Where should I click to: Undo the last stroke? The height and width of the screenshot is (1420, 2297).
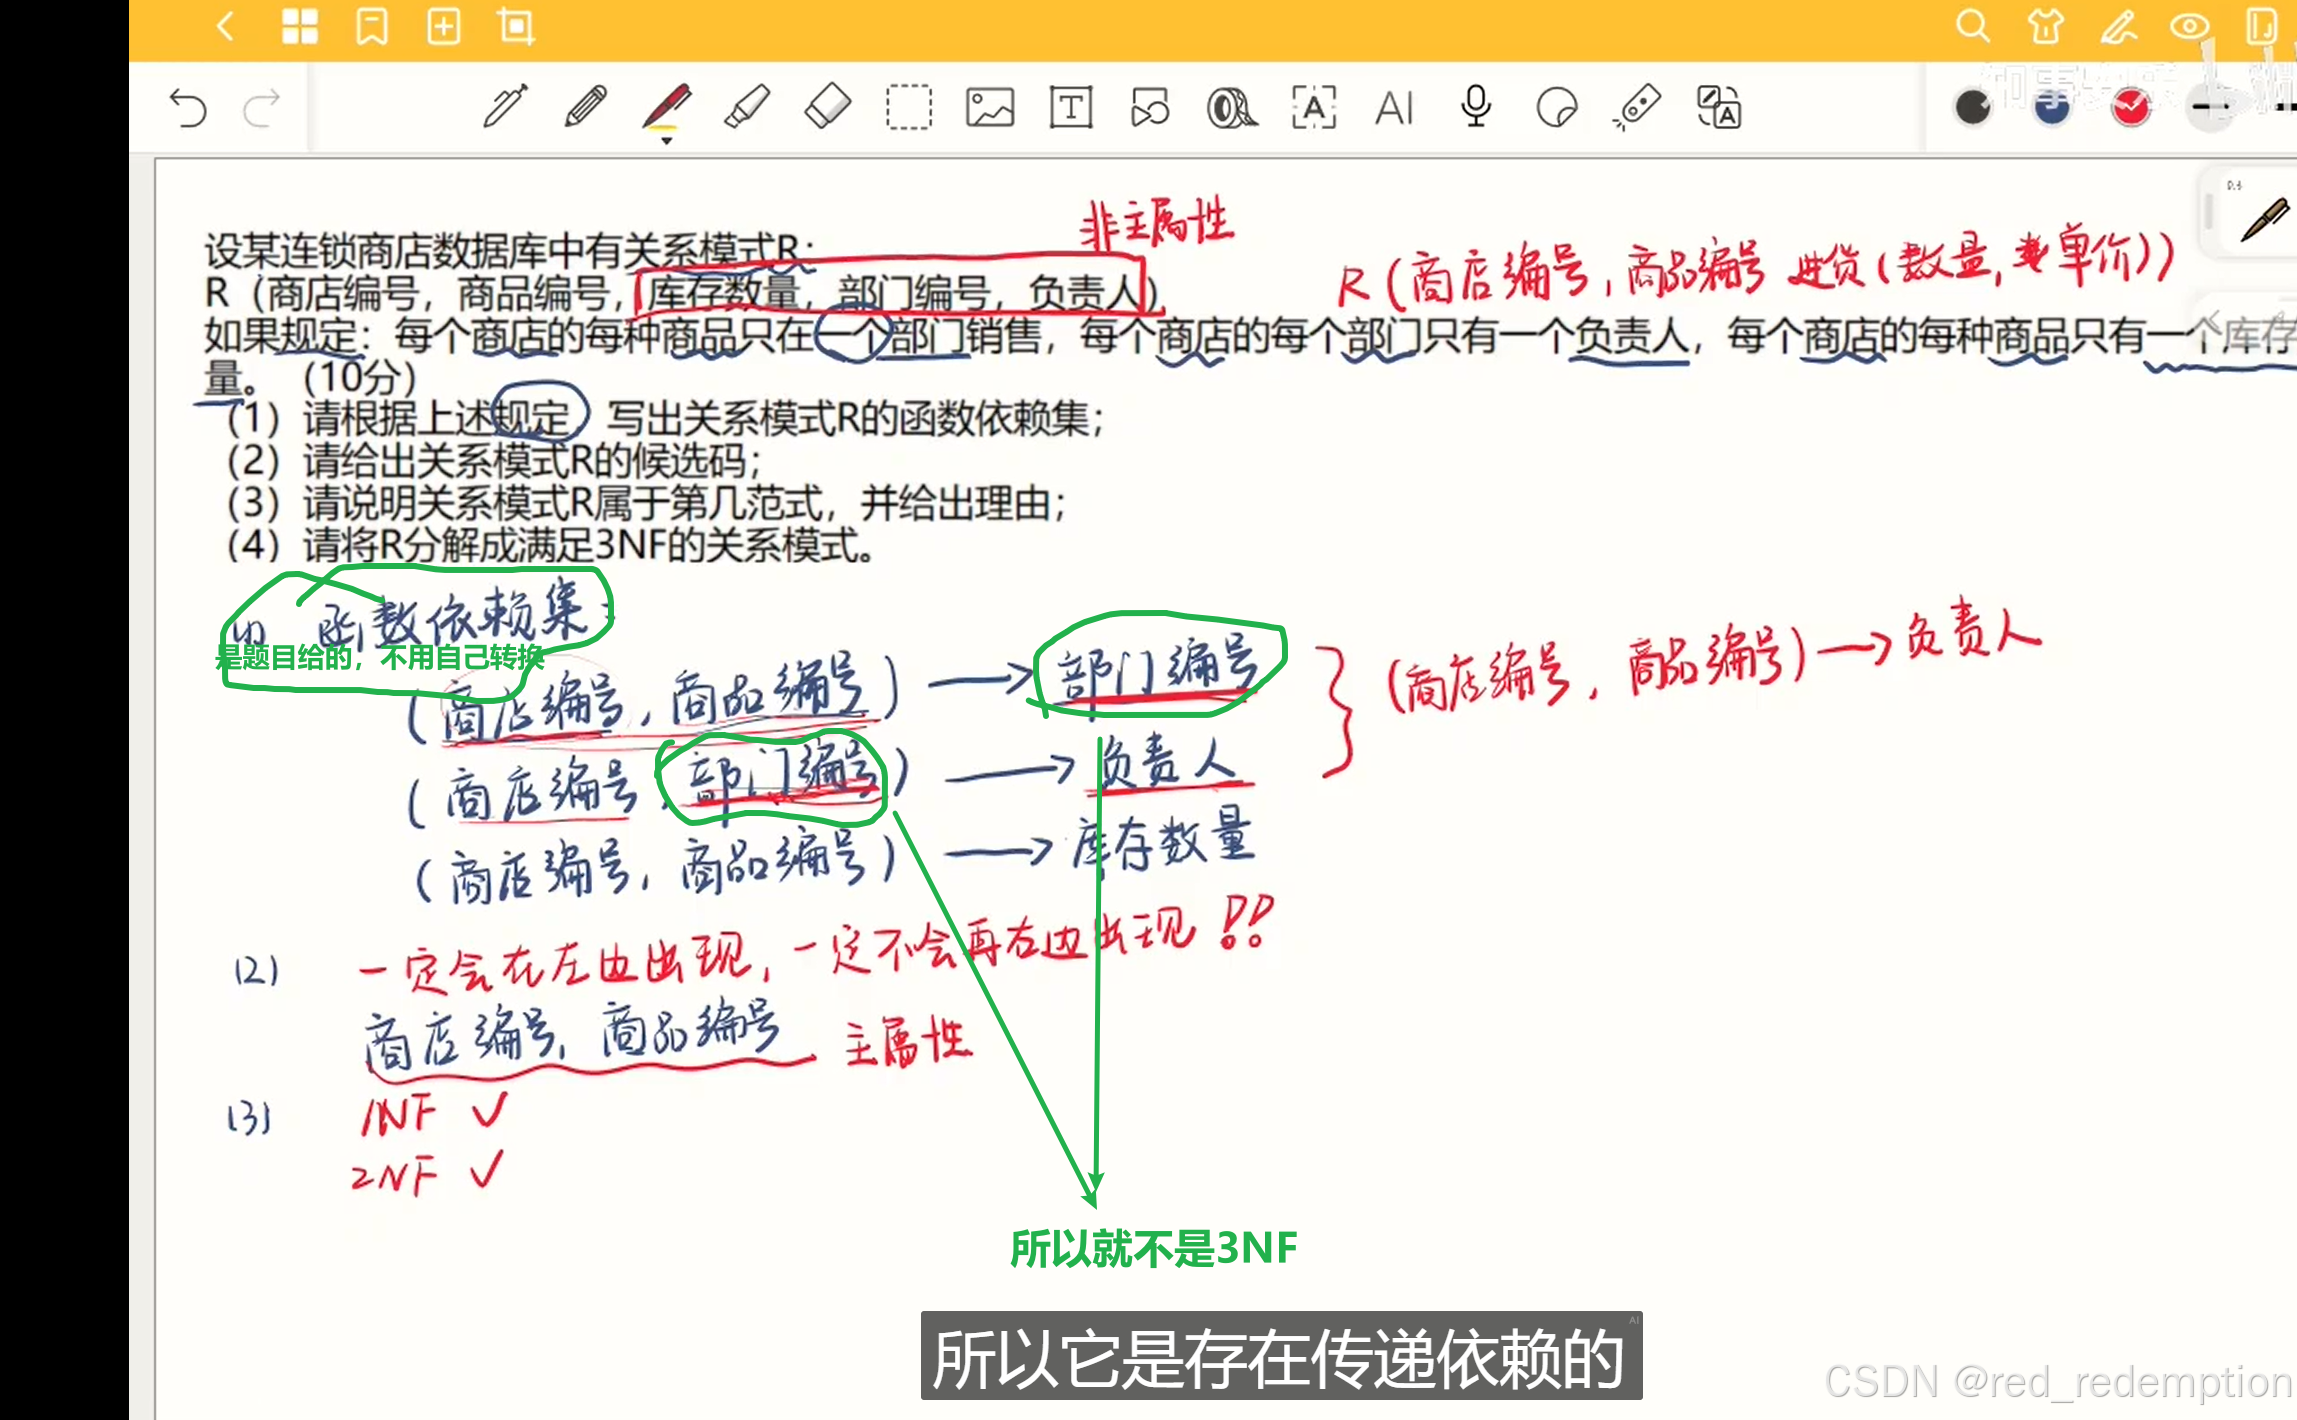coord(188,107)
